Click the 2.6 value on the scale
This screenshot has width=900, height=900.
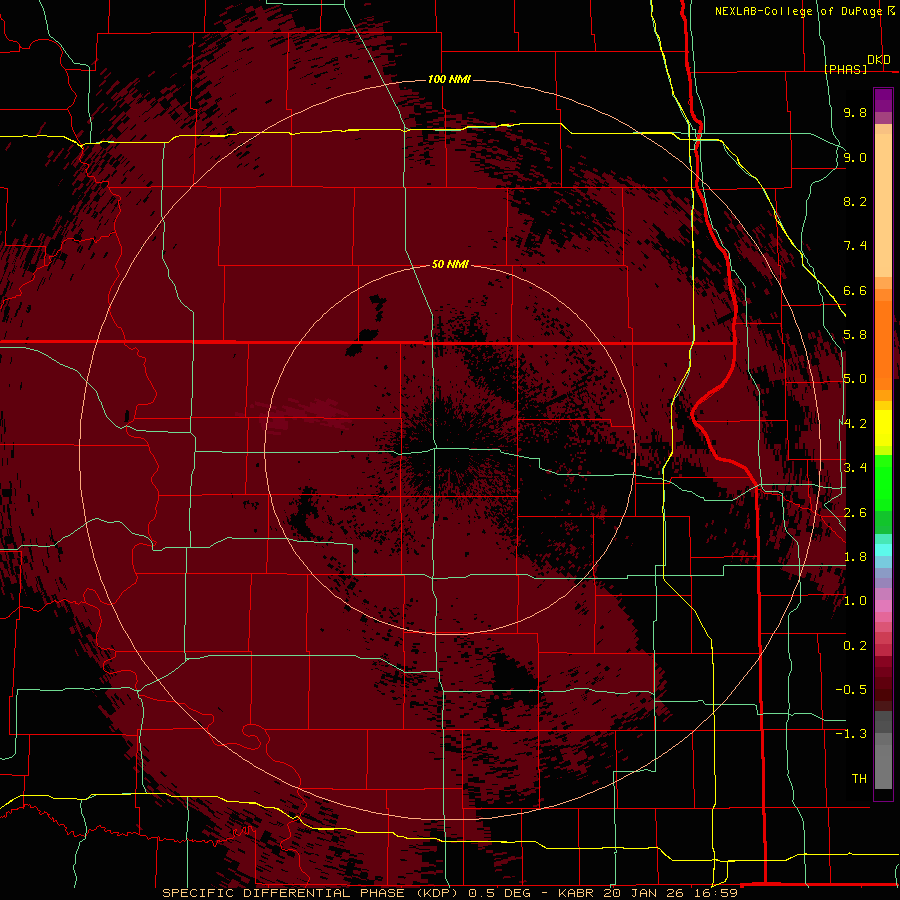point(855,513)
